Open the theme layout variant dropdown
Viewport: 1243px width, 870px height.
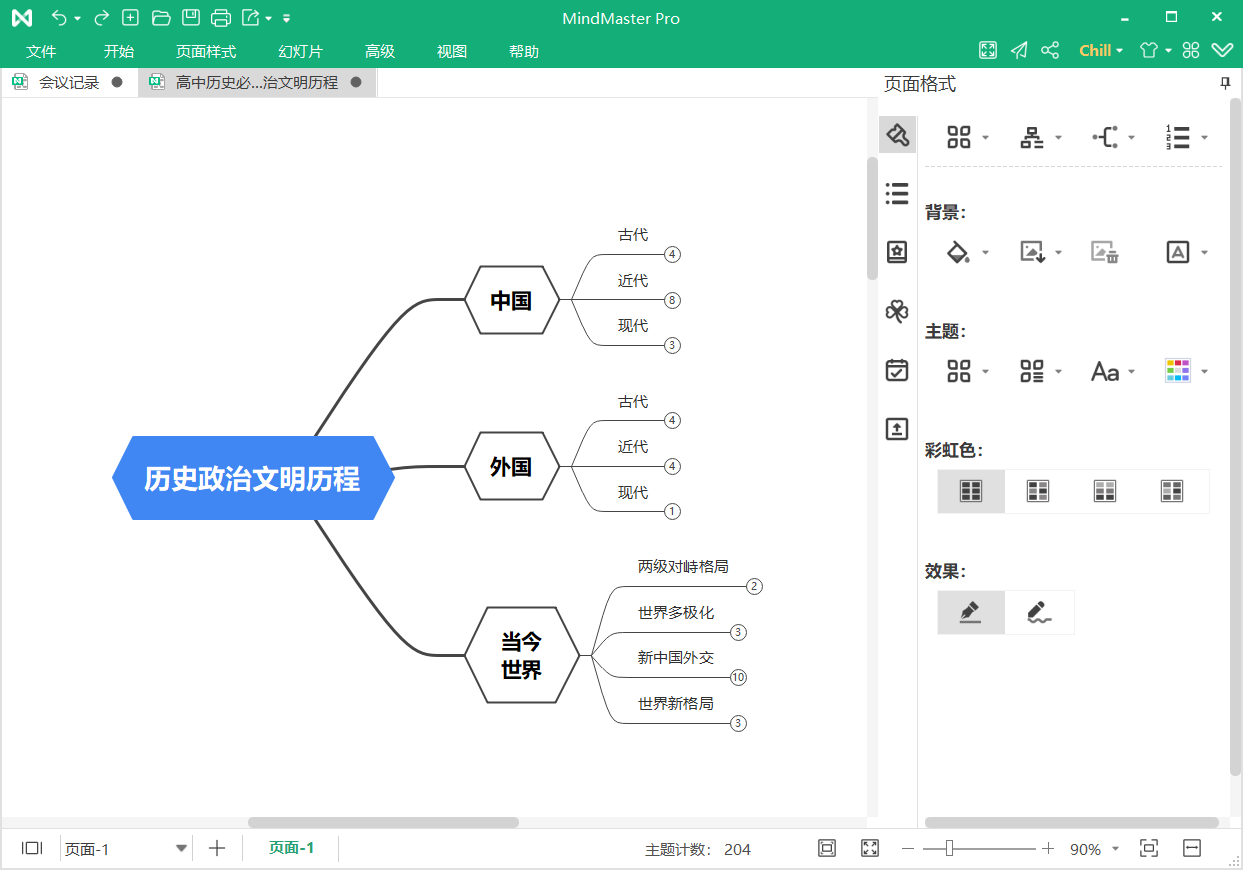(1041, 372)
